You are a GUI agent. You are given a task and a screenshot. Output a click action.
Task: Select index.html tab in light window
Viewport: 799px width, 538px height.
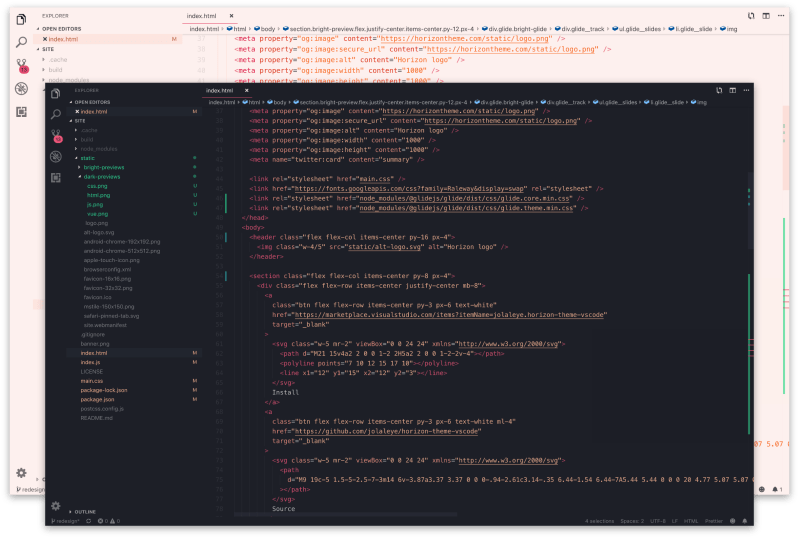[202, 16]
